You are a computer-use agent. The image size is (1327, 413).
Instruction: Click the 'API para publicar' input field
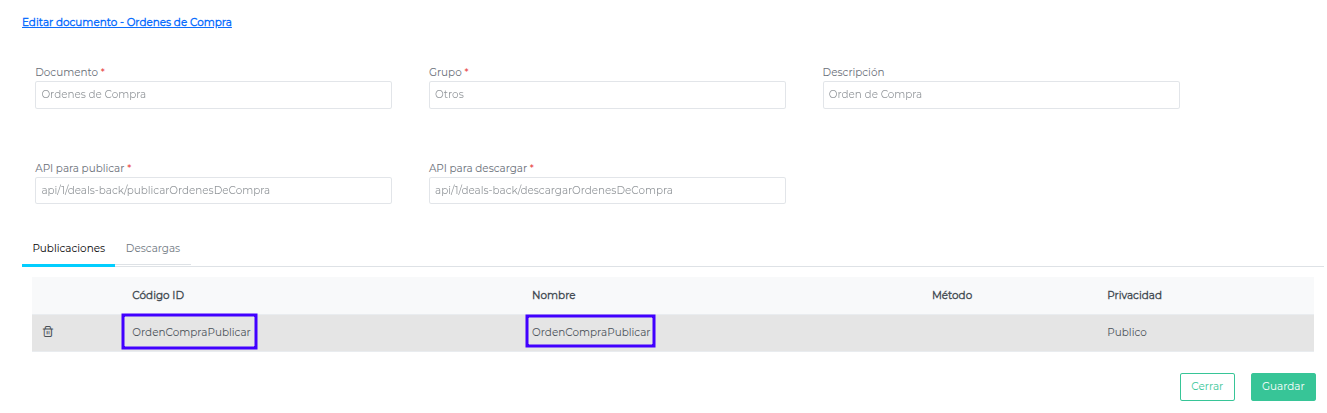coord(213,190)
